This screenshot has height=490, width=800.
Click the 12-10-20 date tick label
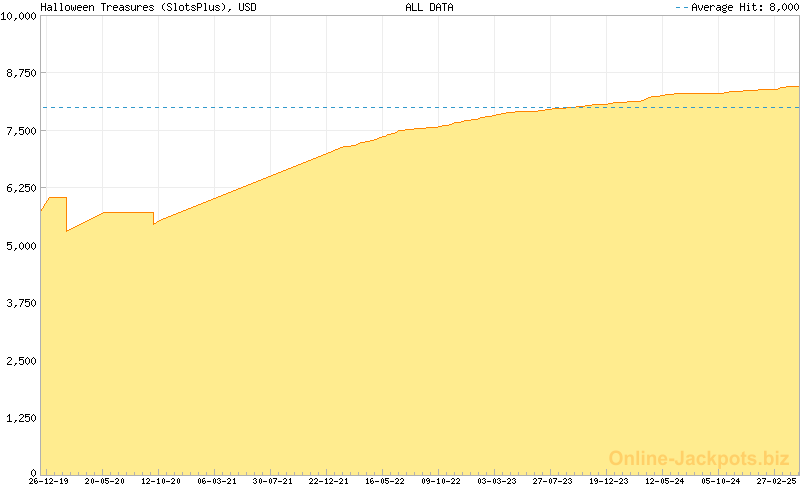click(160, 481)
